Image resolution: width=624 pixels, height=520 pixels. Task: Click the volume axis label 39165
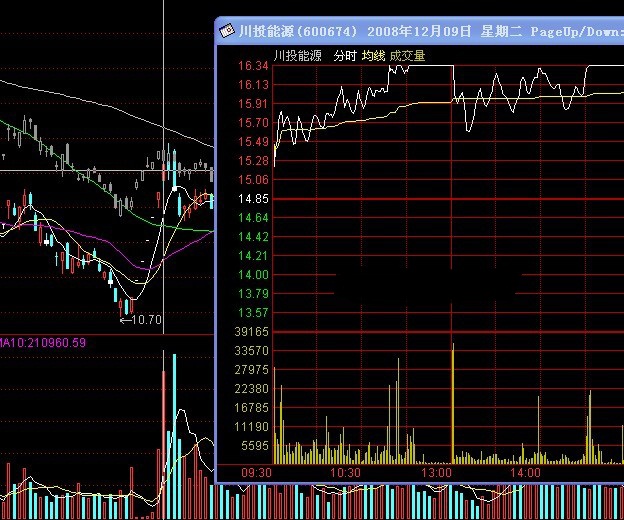252,331
